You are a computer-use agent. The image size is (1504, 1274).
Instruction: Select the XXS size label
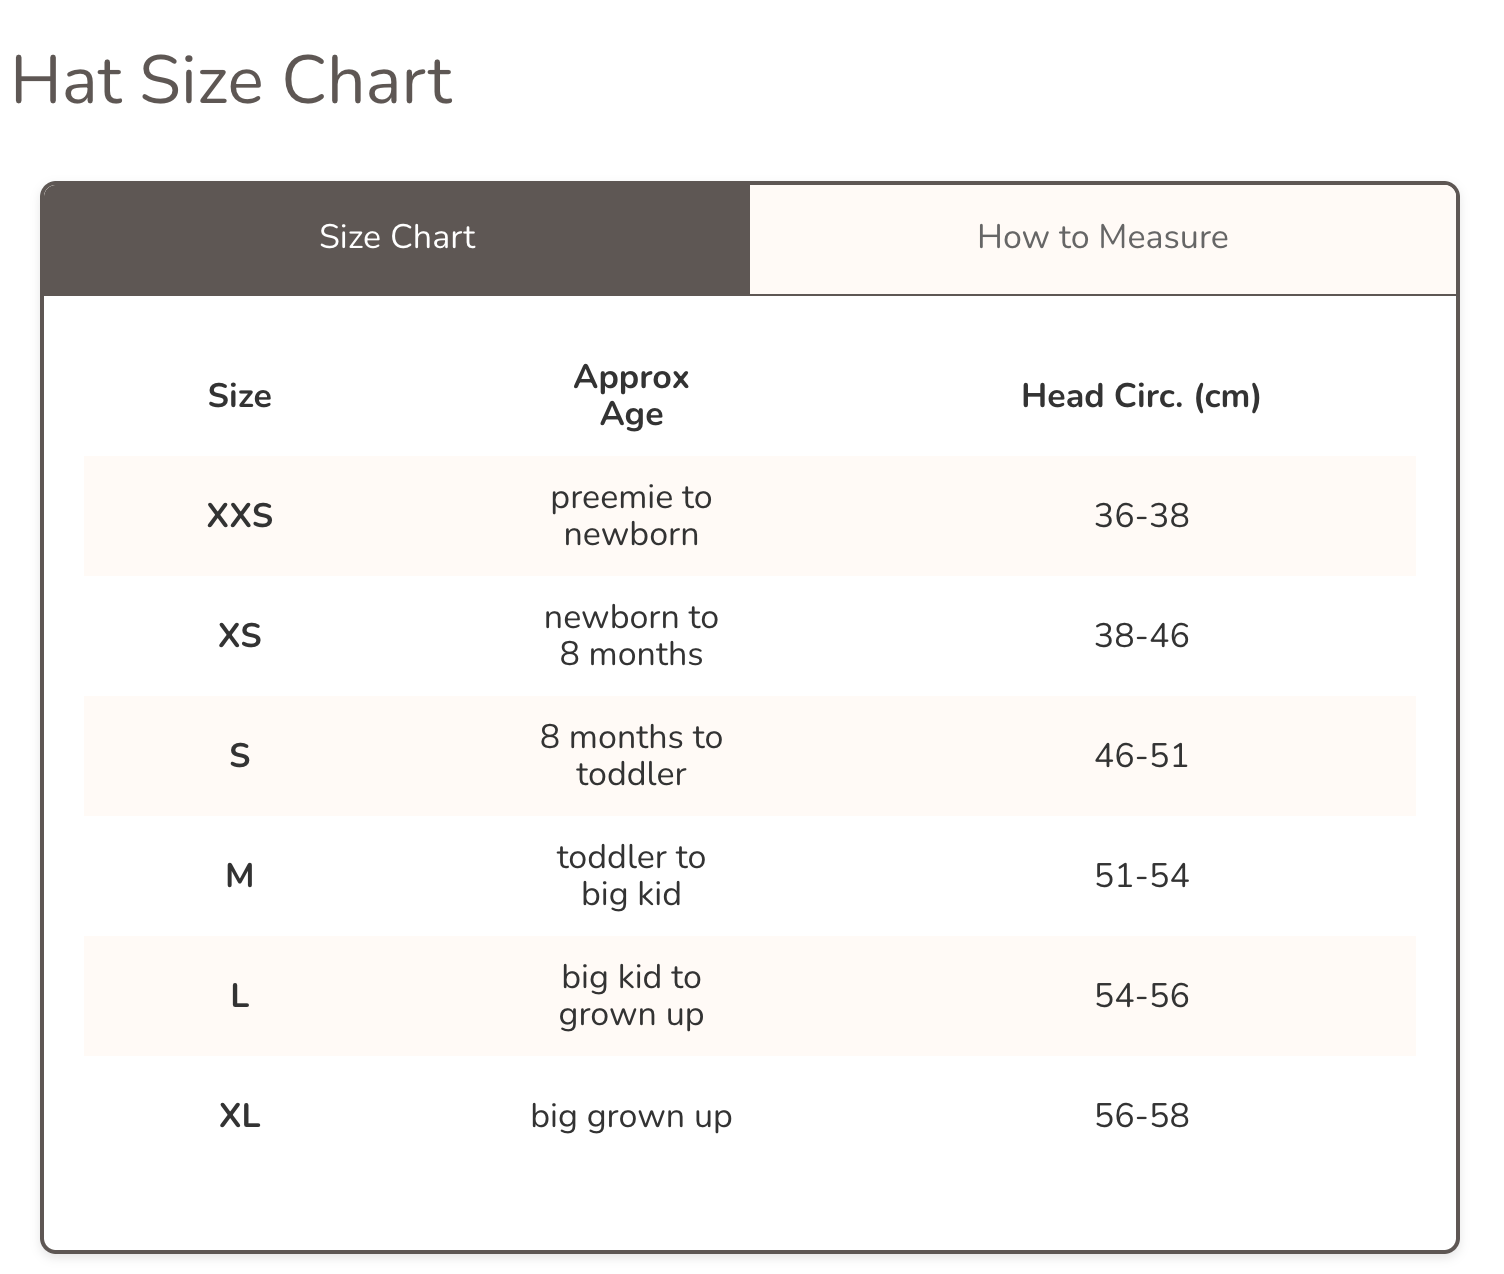tap(240, 516)
